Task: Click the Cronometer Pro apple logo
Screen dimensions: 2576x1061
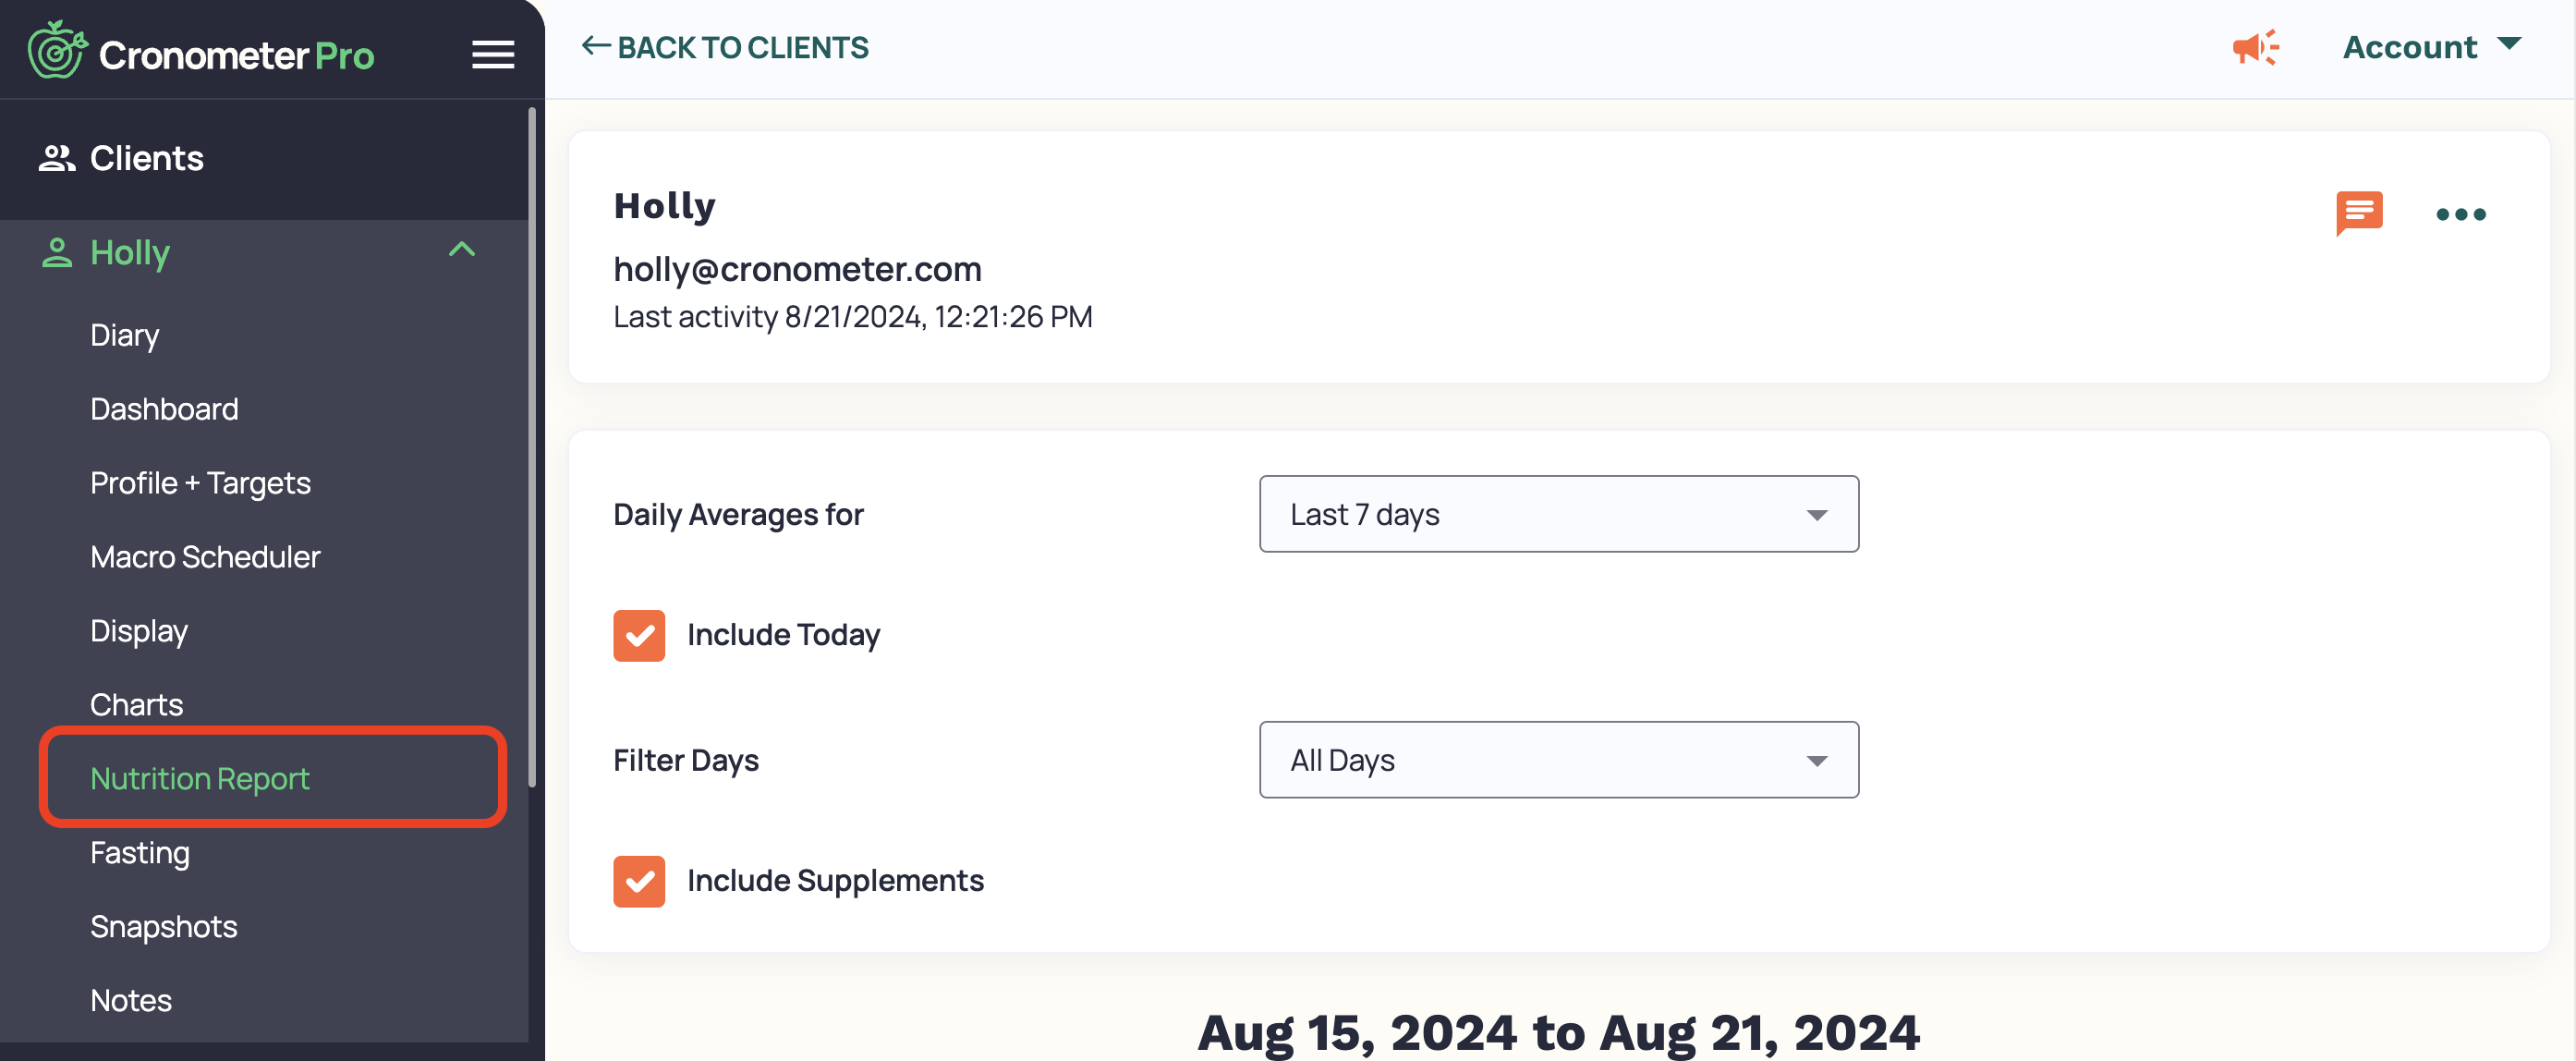Action: [x=57, y=50]
